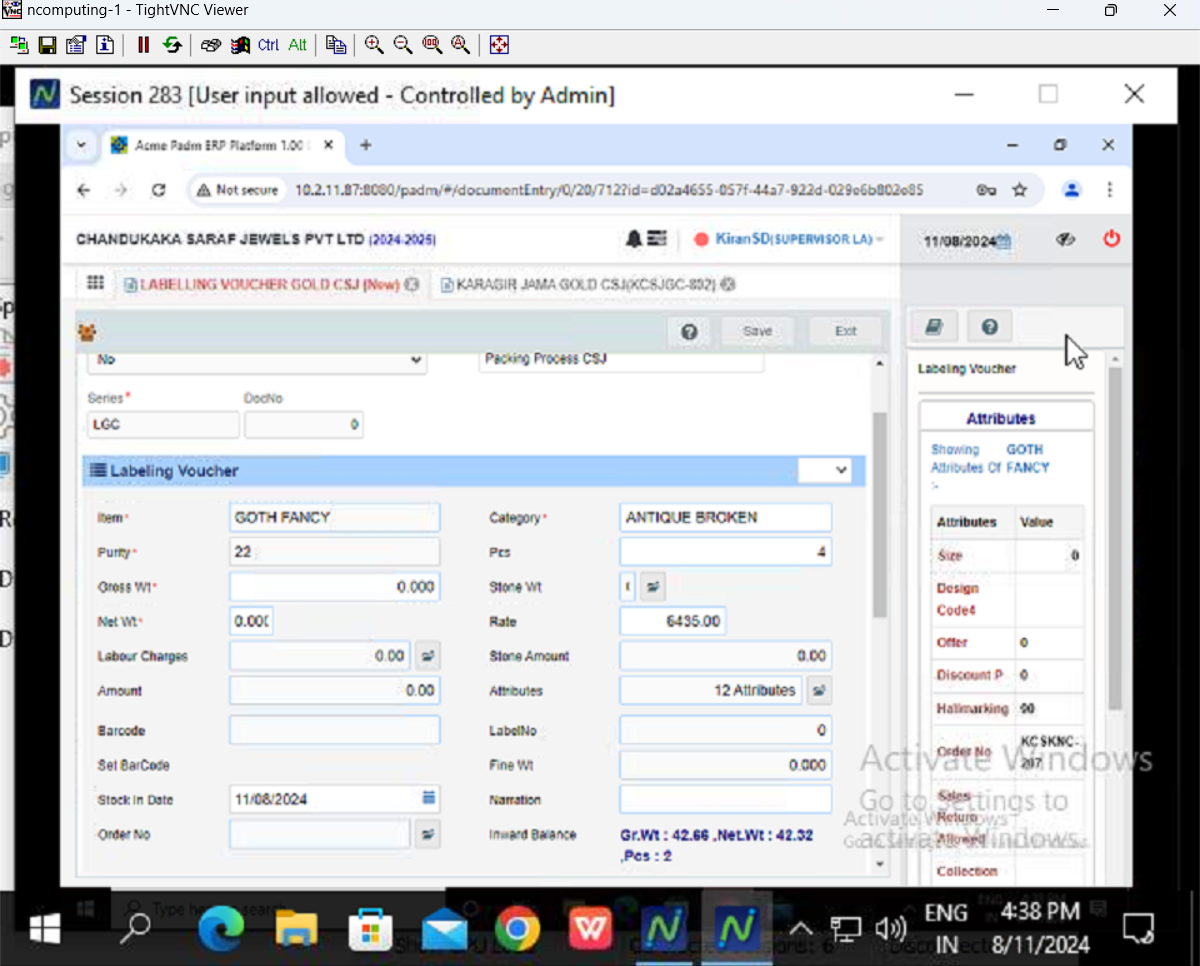Open TightVNC connection options
This screenshot has height=966, width=1200.
pos(76,45)
